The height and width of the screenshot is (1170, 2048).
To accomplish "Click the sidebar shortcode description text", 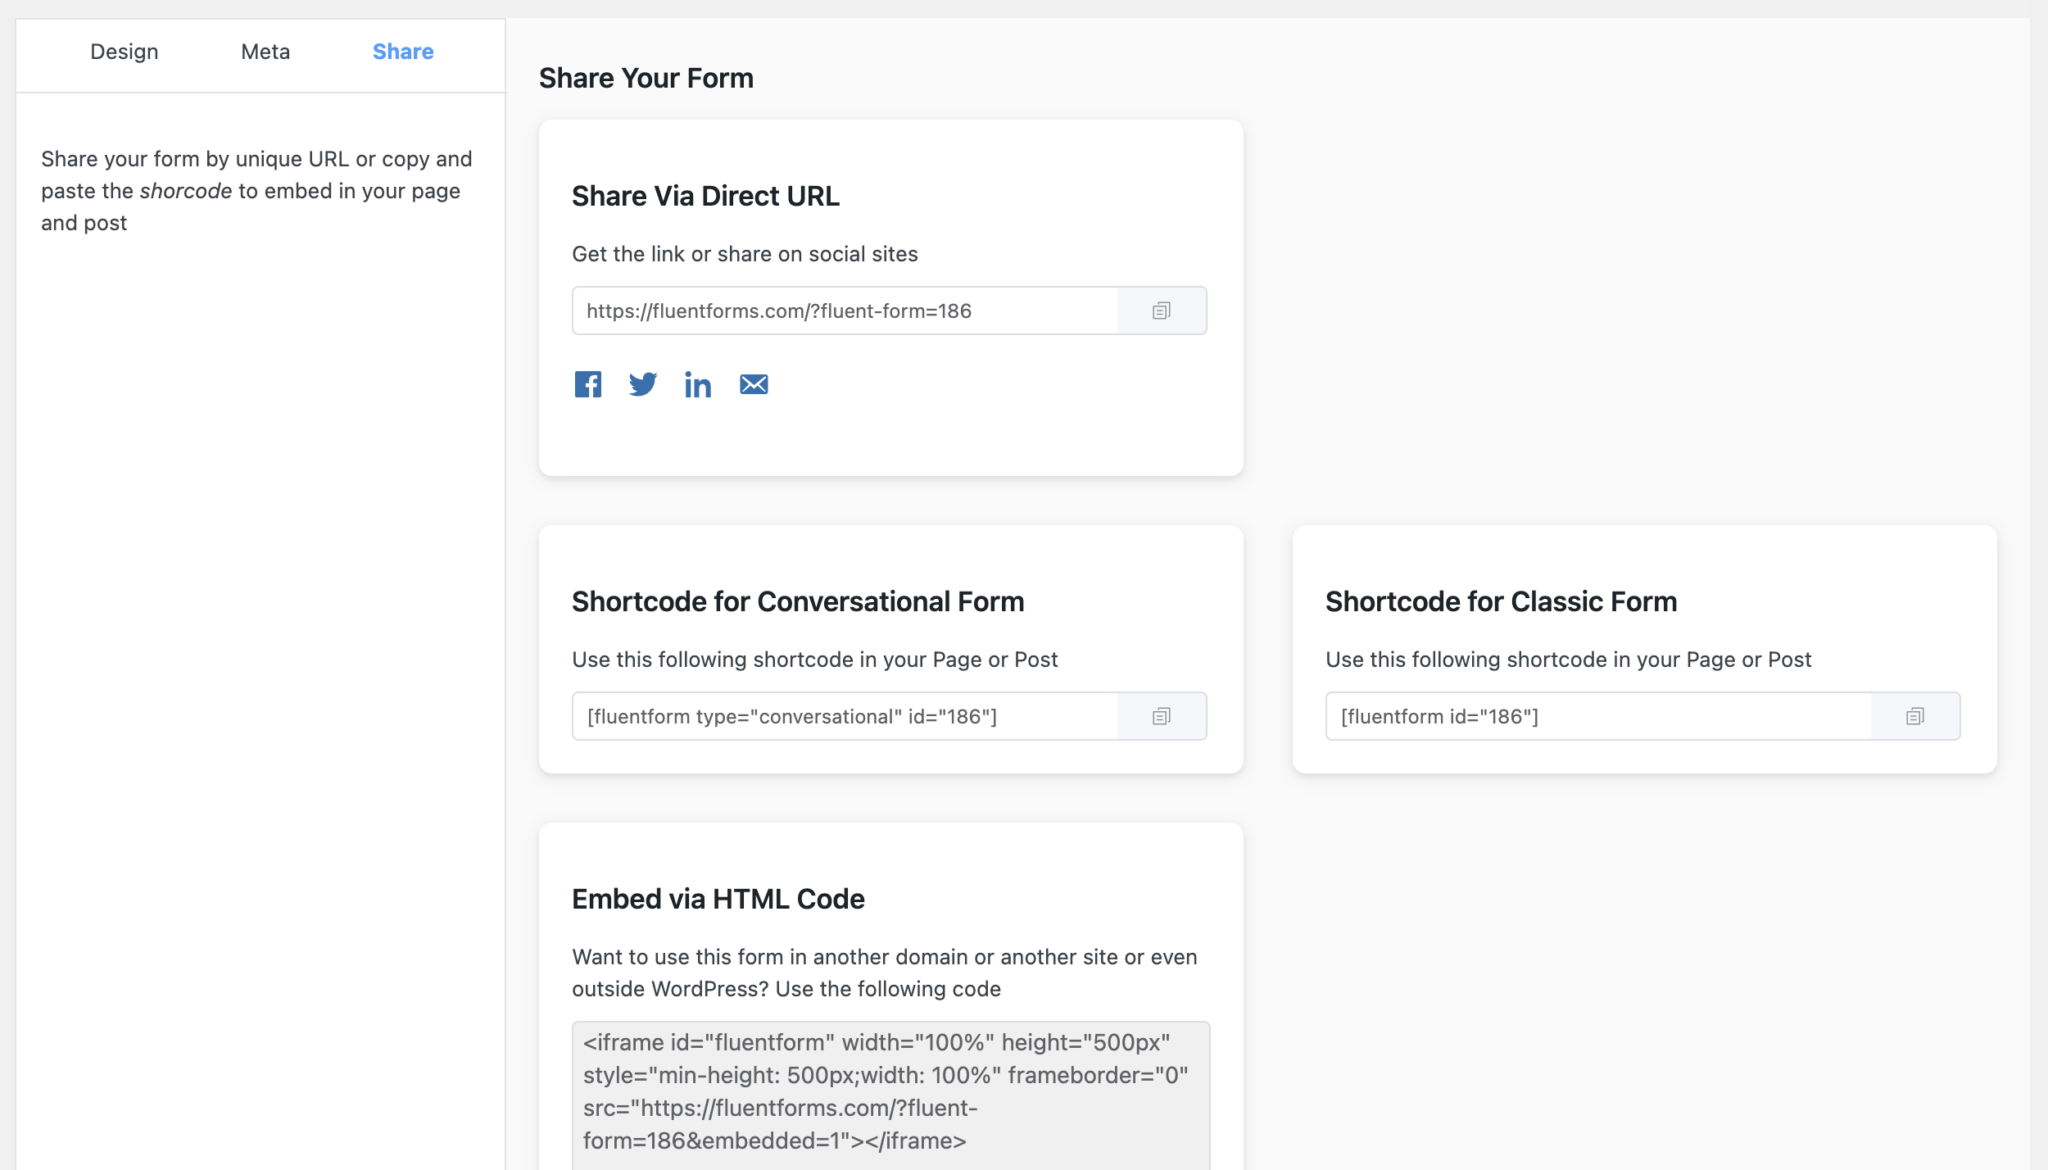I will (x=256, y=190).
